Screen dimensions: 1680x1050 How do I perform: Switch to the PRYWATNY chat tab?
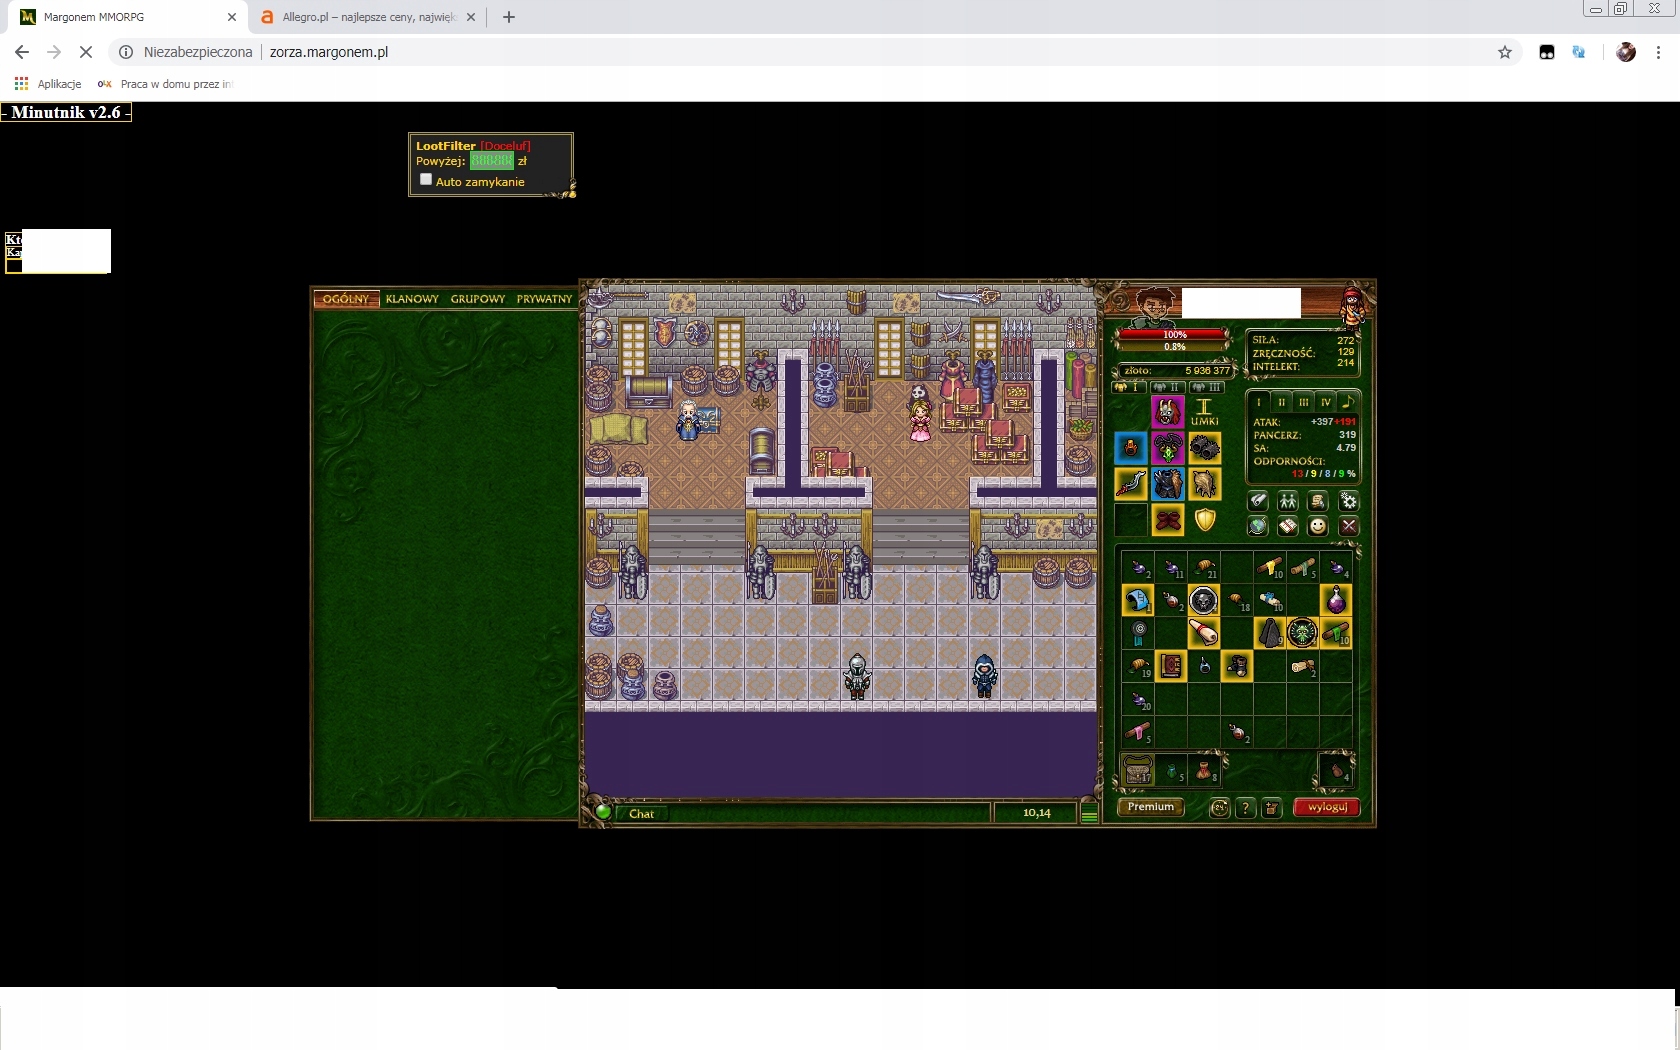pos(544,299)
